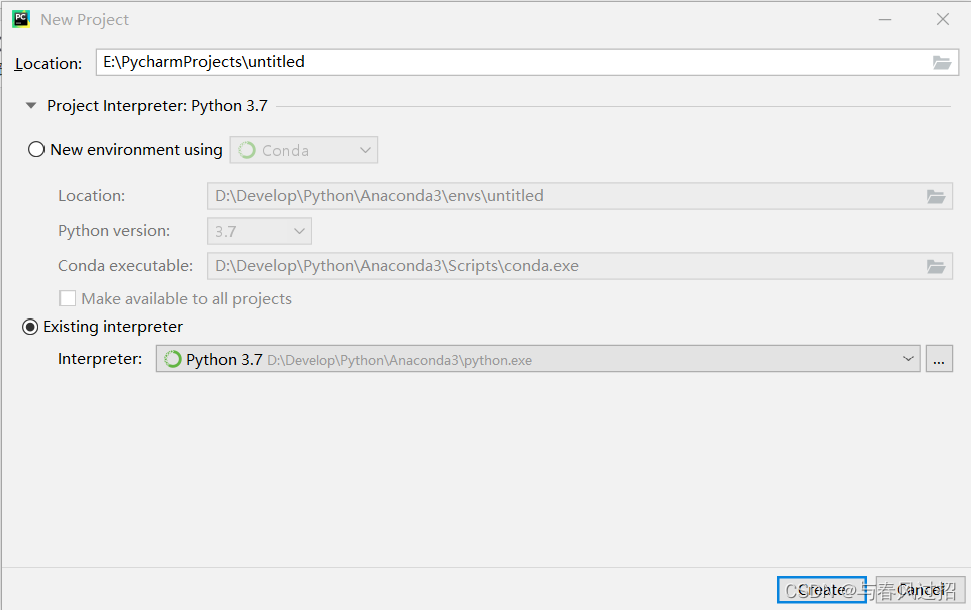971x610 pixels.
Task: Click the Conda executable label
Action: (126, 266)
